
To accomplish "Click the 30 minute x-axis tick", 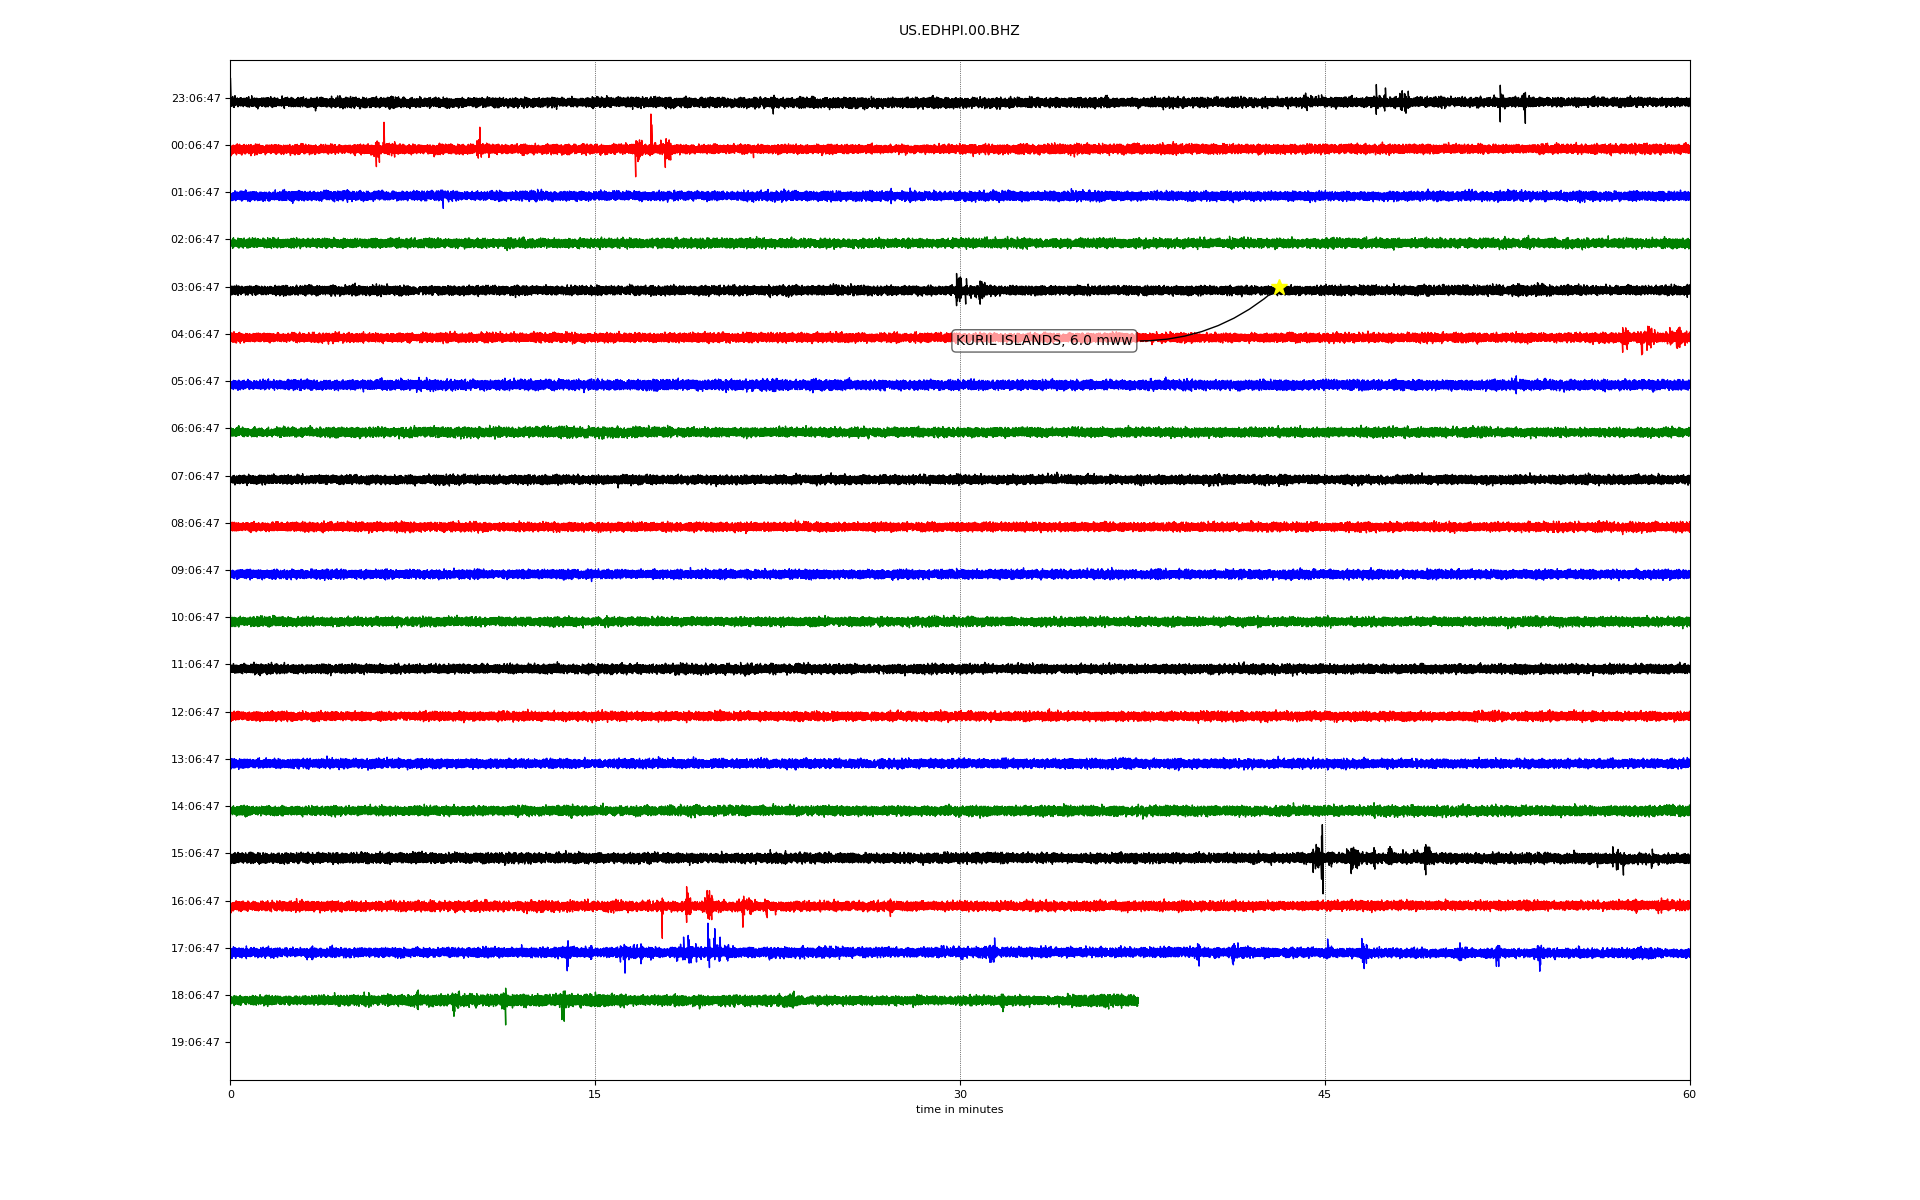I will click(960, 1094).
